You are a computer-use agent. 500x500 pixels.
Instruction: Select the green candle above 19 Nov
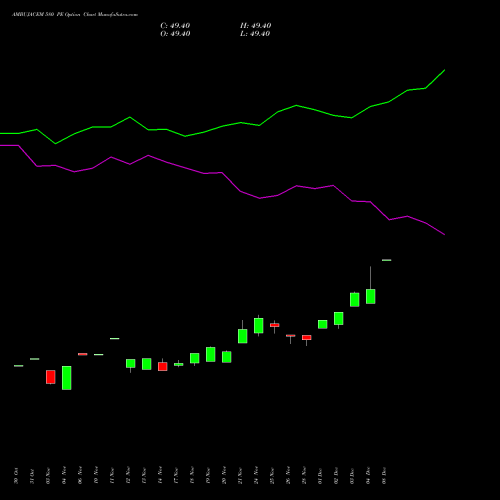pyautogui.click(x=211, y=354)
